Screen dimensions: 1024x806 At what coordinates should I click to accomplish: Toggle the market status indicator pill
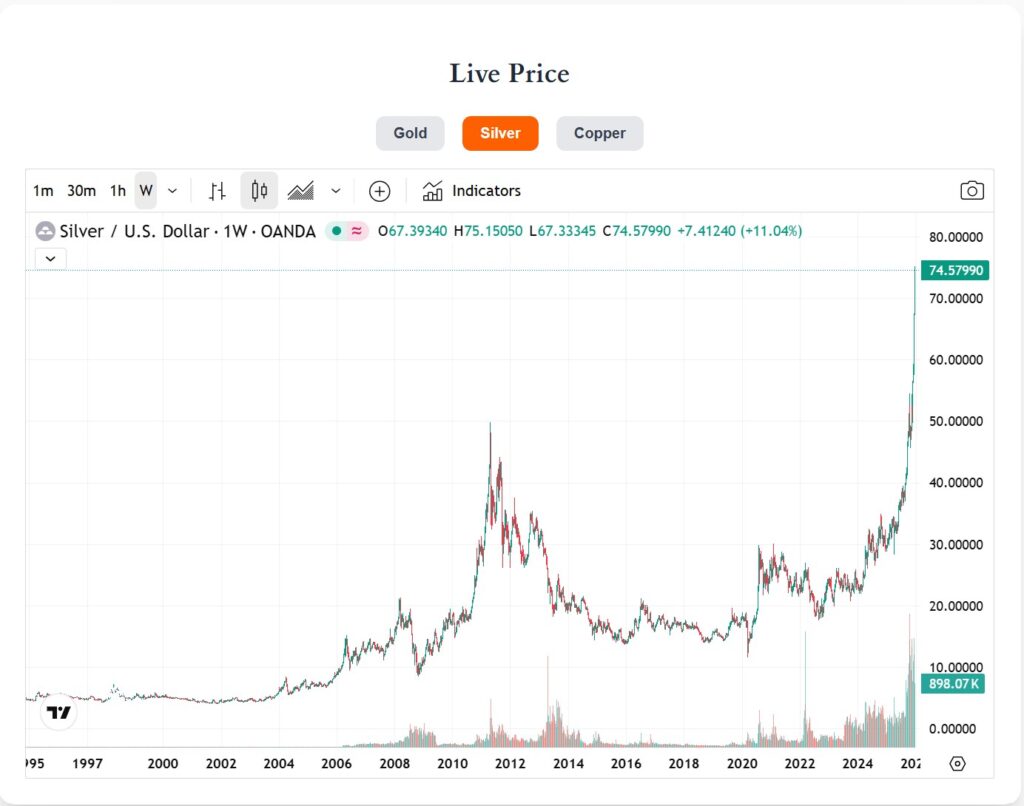point(347,231)
